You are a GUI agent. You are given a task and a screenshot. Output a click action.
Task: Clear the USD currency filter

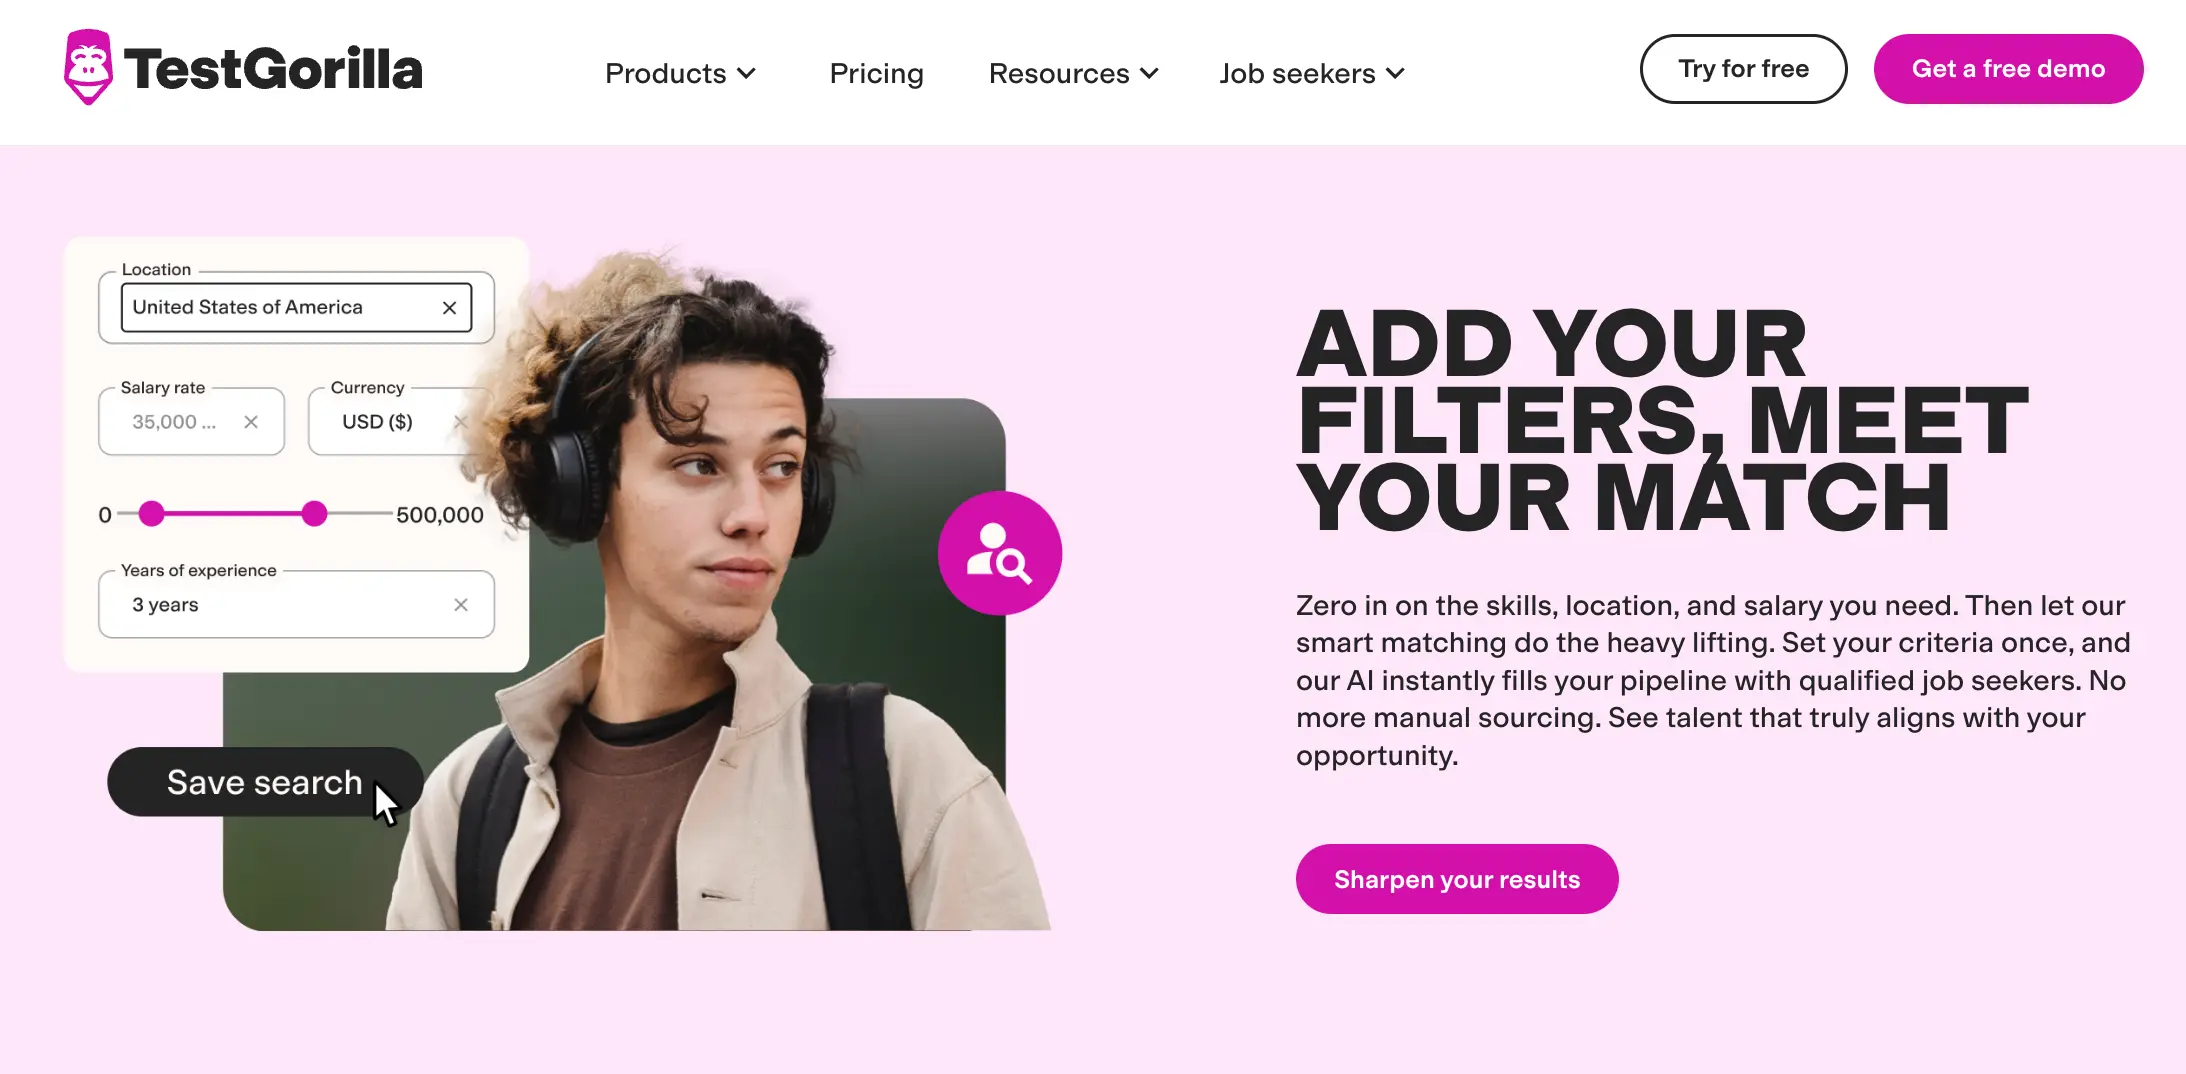click(461, 421)
